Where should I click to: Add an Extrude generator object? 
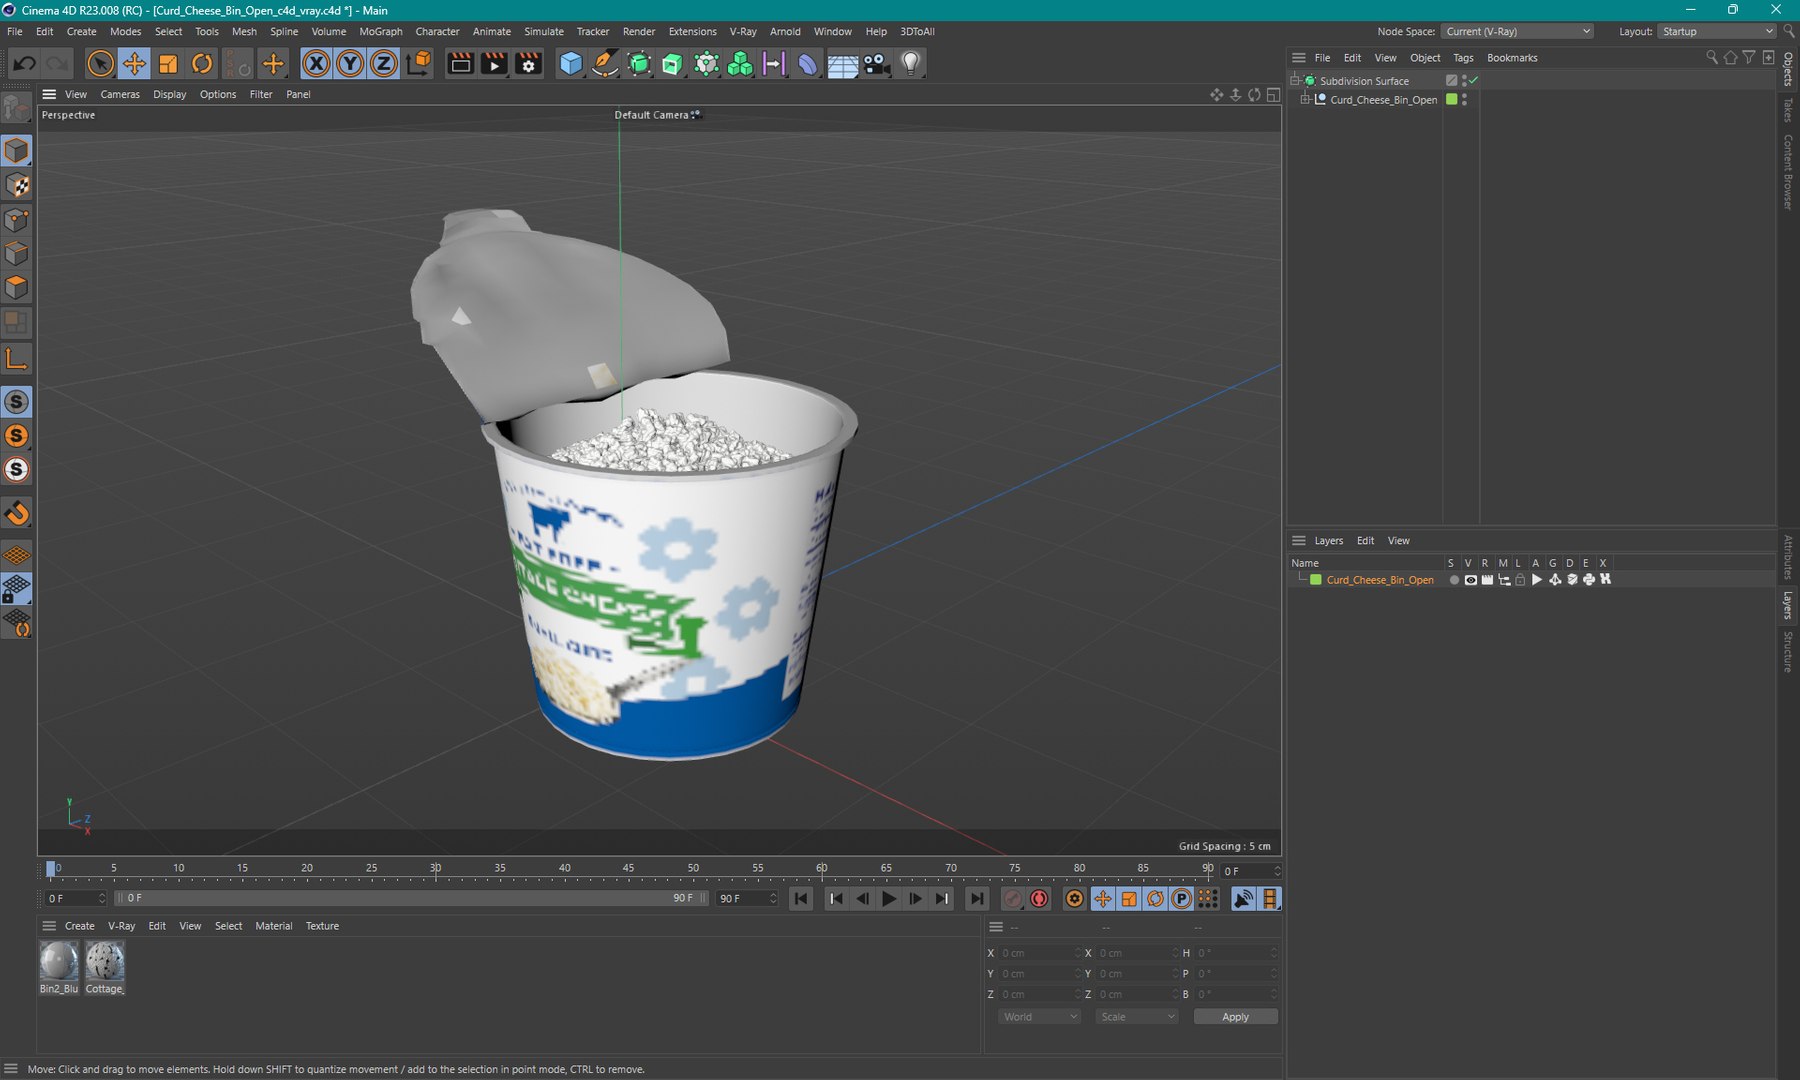pos(673,64)
